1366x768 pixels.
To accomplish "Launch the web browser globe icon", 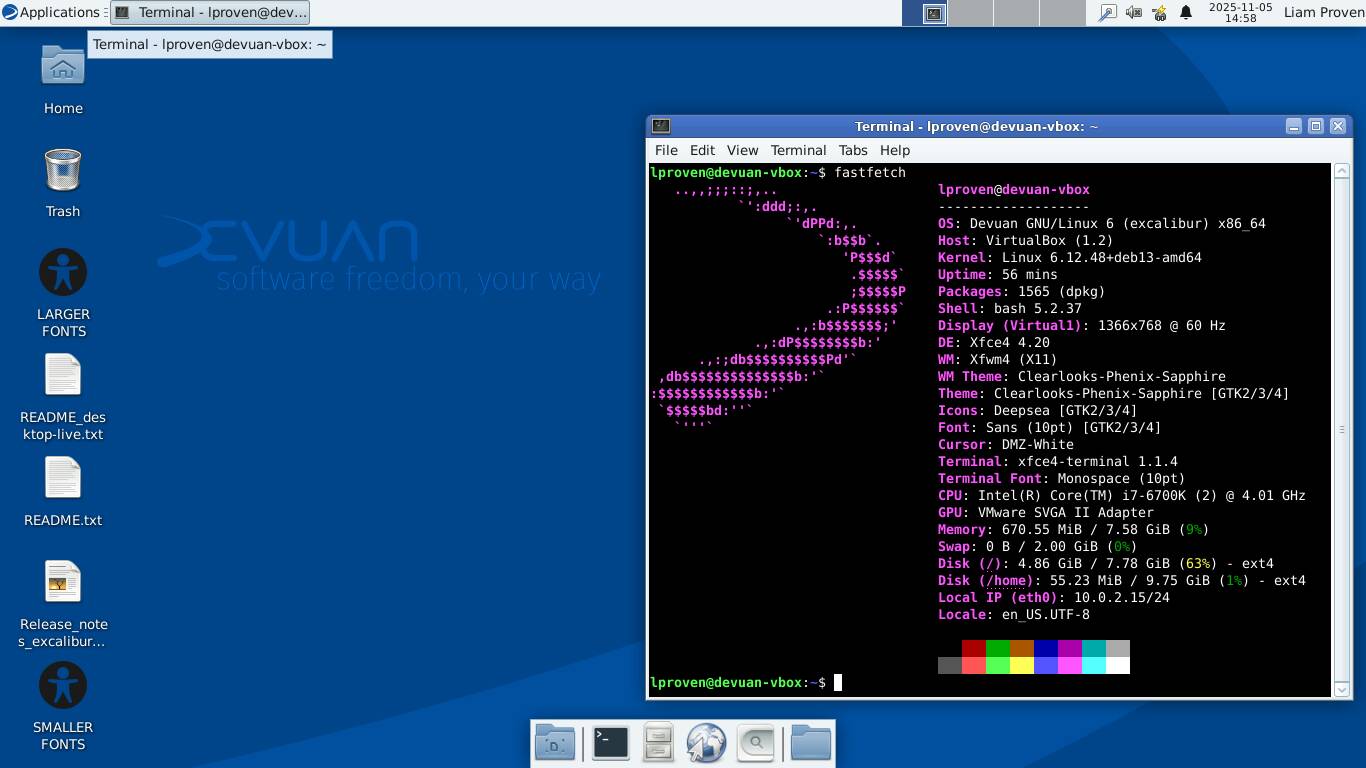I will tap(706, 743).
